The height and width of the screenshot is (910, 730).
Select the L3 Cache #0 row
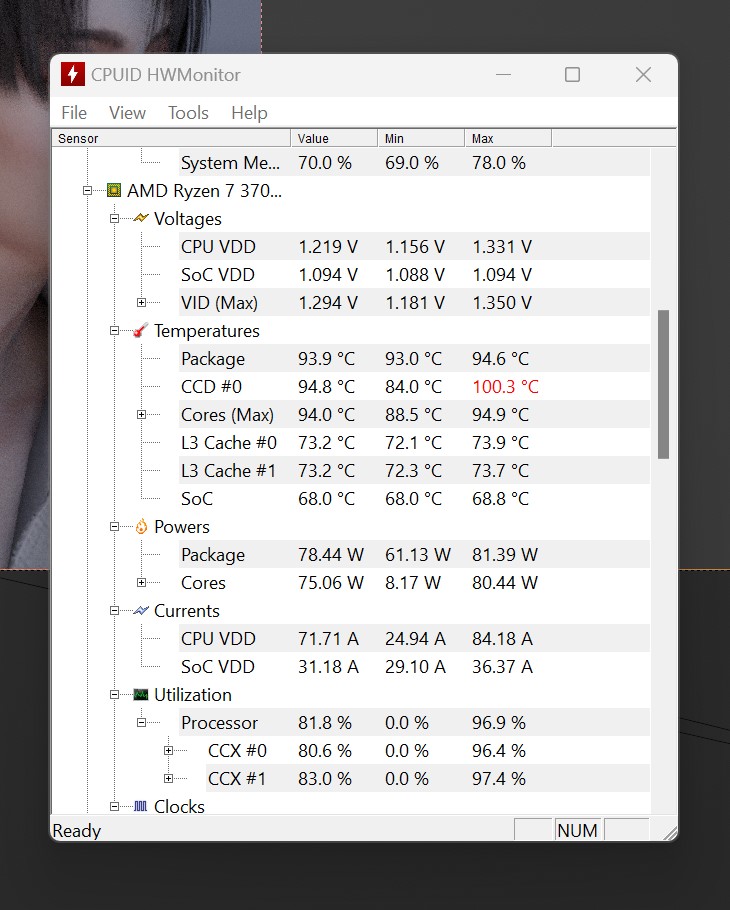(414, 442)
